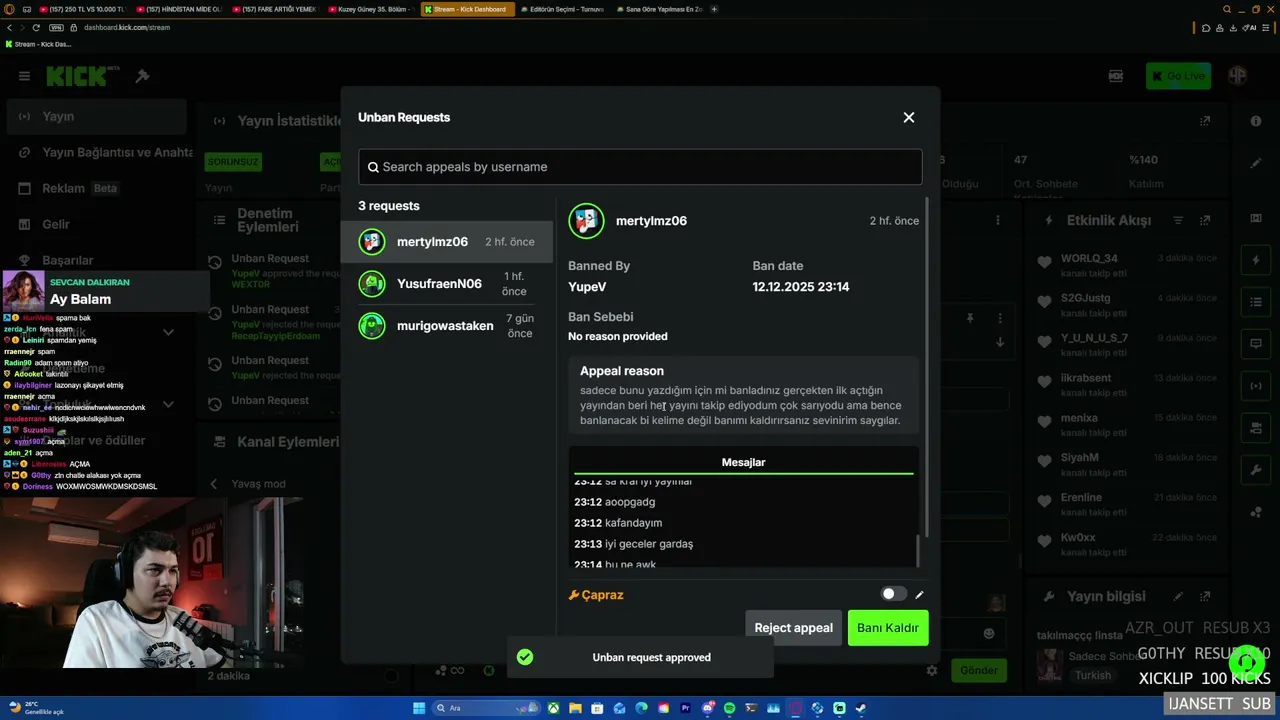The image size is (1280, 720).
Task: Toggle the hamburger navigation menu
Action: pos(24,76)
